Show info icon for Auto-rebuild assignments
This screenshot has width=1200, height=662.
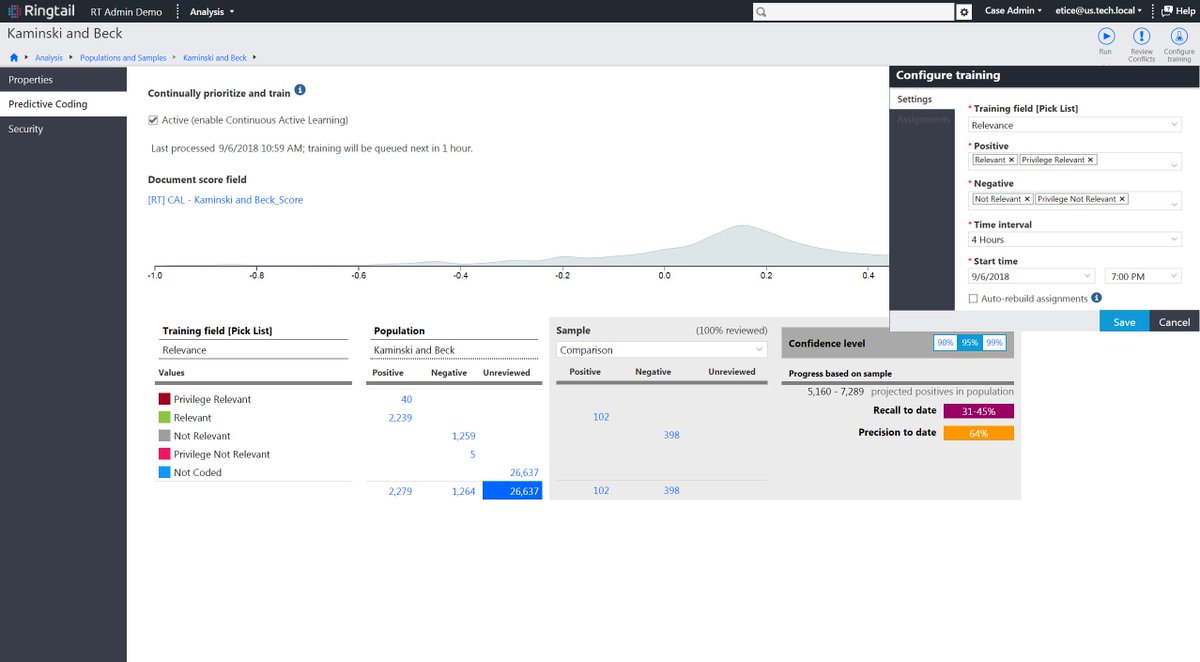1096,298
